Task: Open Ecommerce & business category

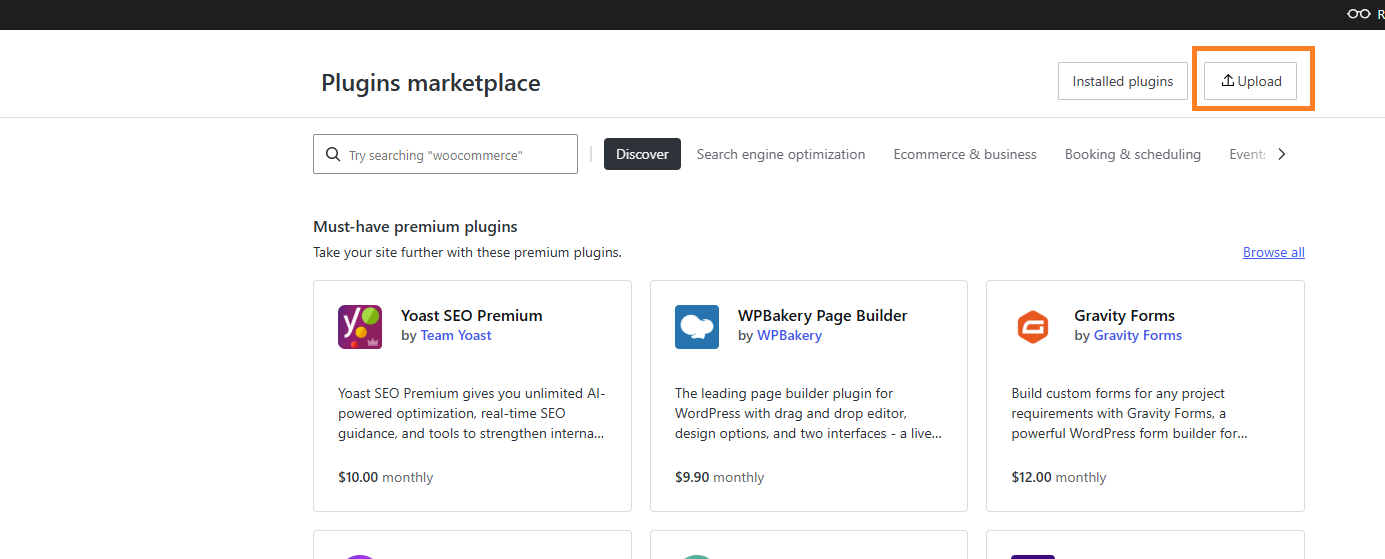Action: [965, 154]
